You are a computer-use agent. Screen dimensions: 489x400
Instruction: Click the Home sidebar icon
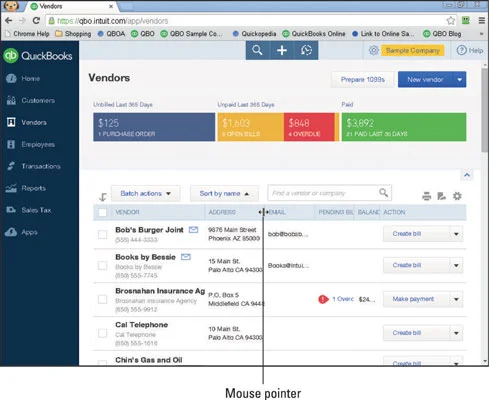pos(11,78)
